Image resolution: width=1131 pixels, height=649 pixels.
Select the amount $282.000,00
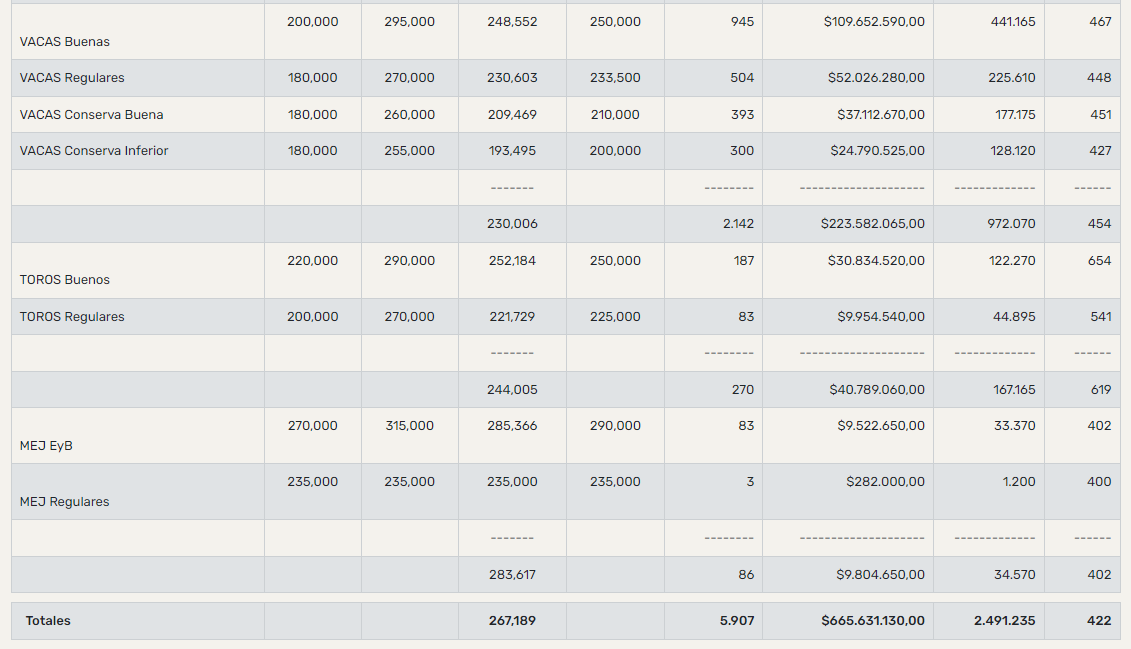tap(885, 482)
